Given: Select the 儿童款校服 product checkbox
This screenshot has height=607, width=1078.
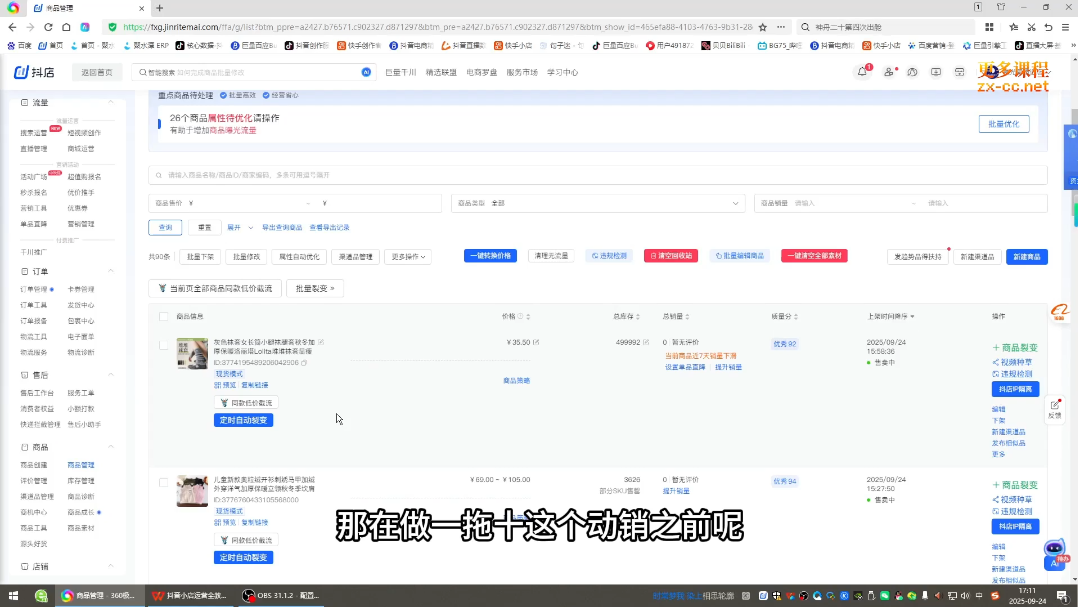Looking at the screenshot, I should [x=163, y=480].
